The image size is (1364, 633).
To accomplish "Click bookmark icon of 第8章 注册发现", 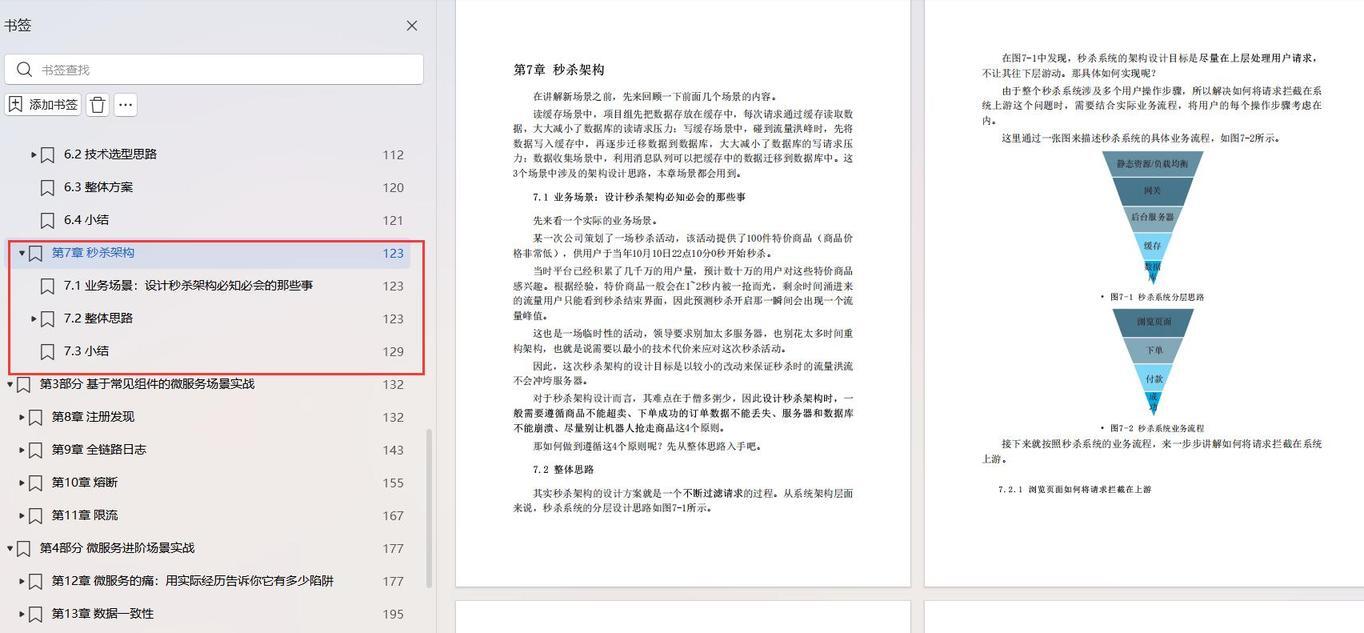I will 35,417.
